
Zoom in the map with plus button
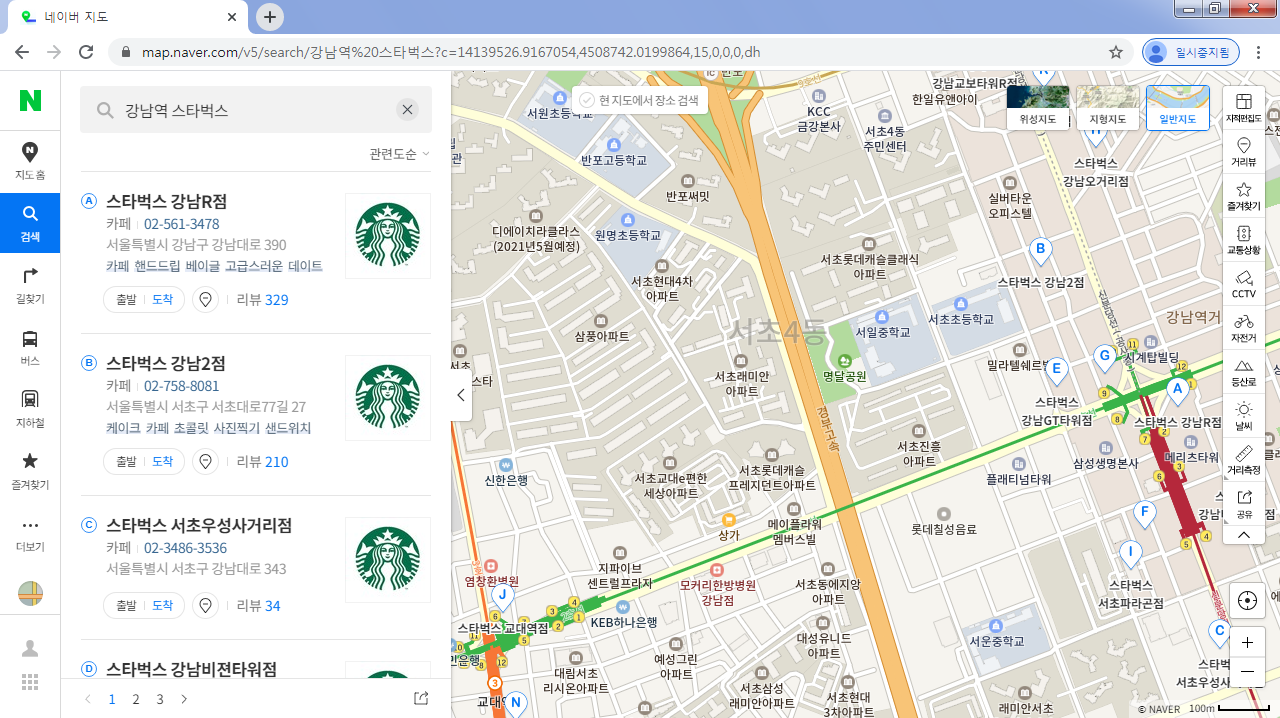coord(1247,643)
